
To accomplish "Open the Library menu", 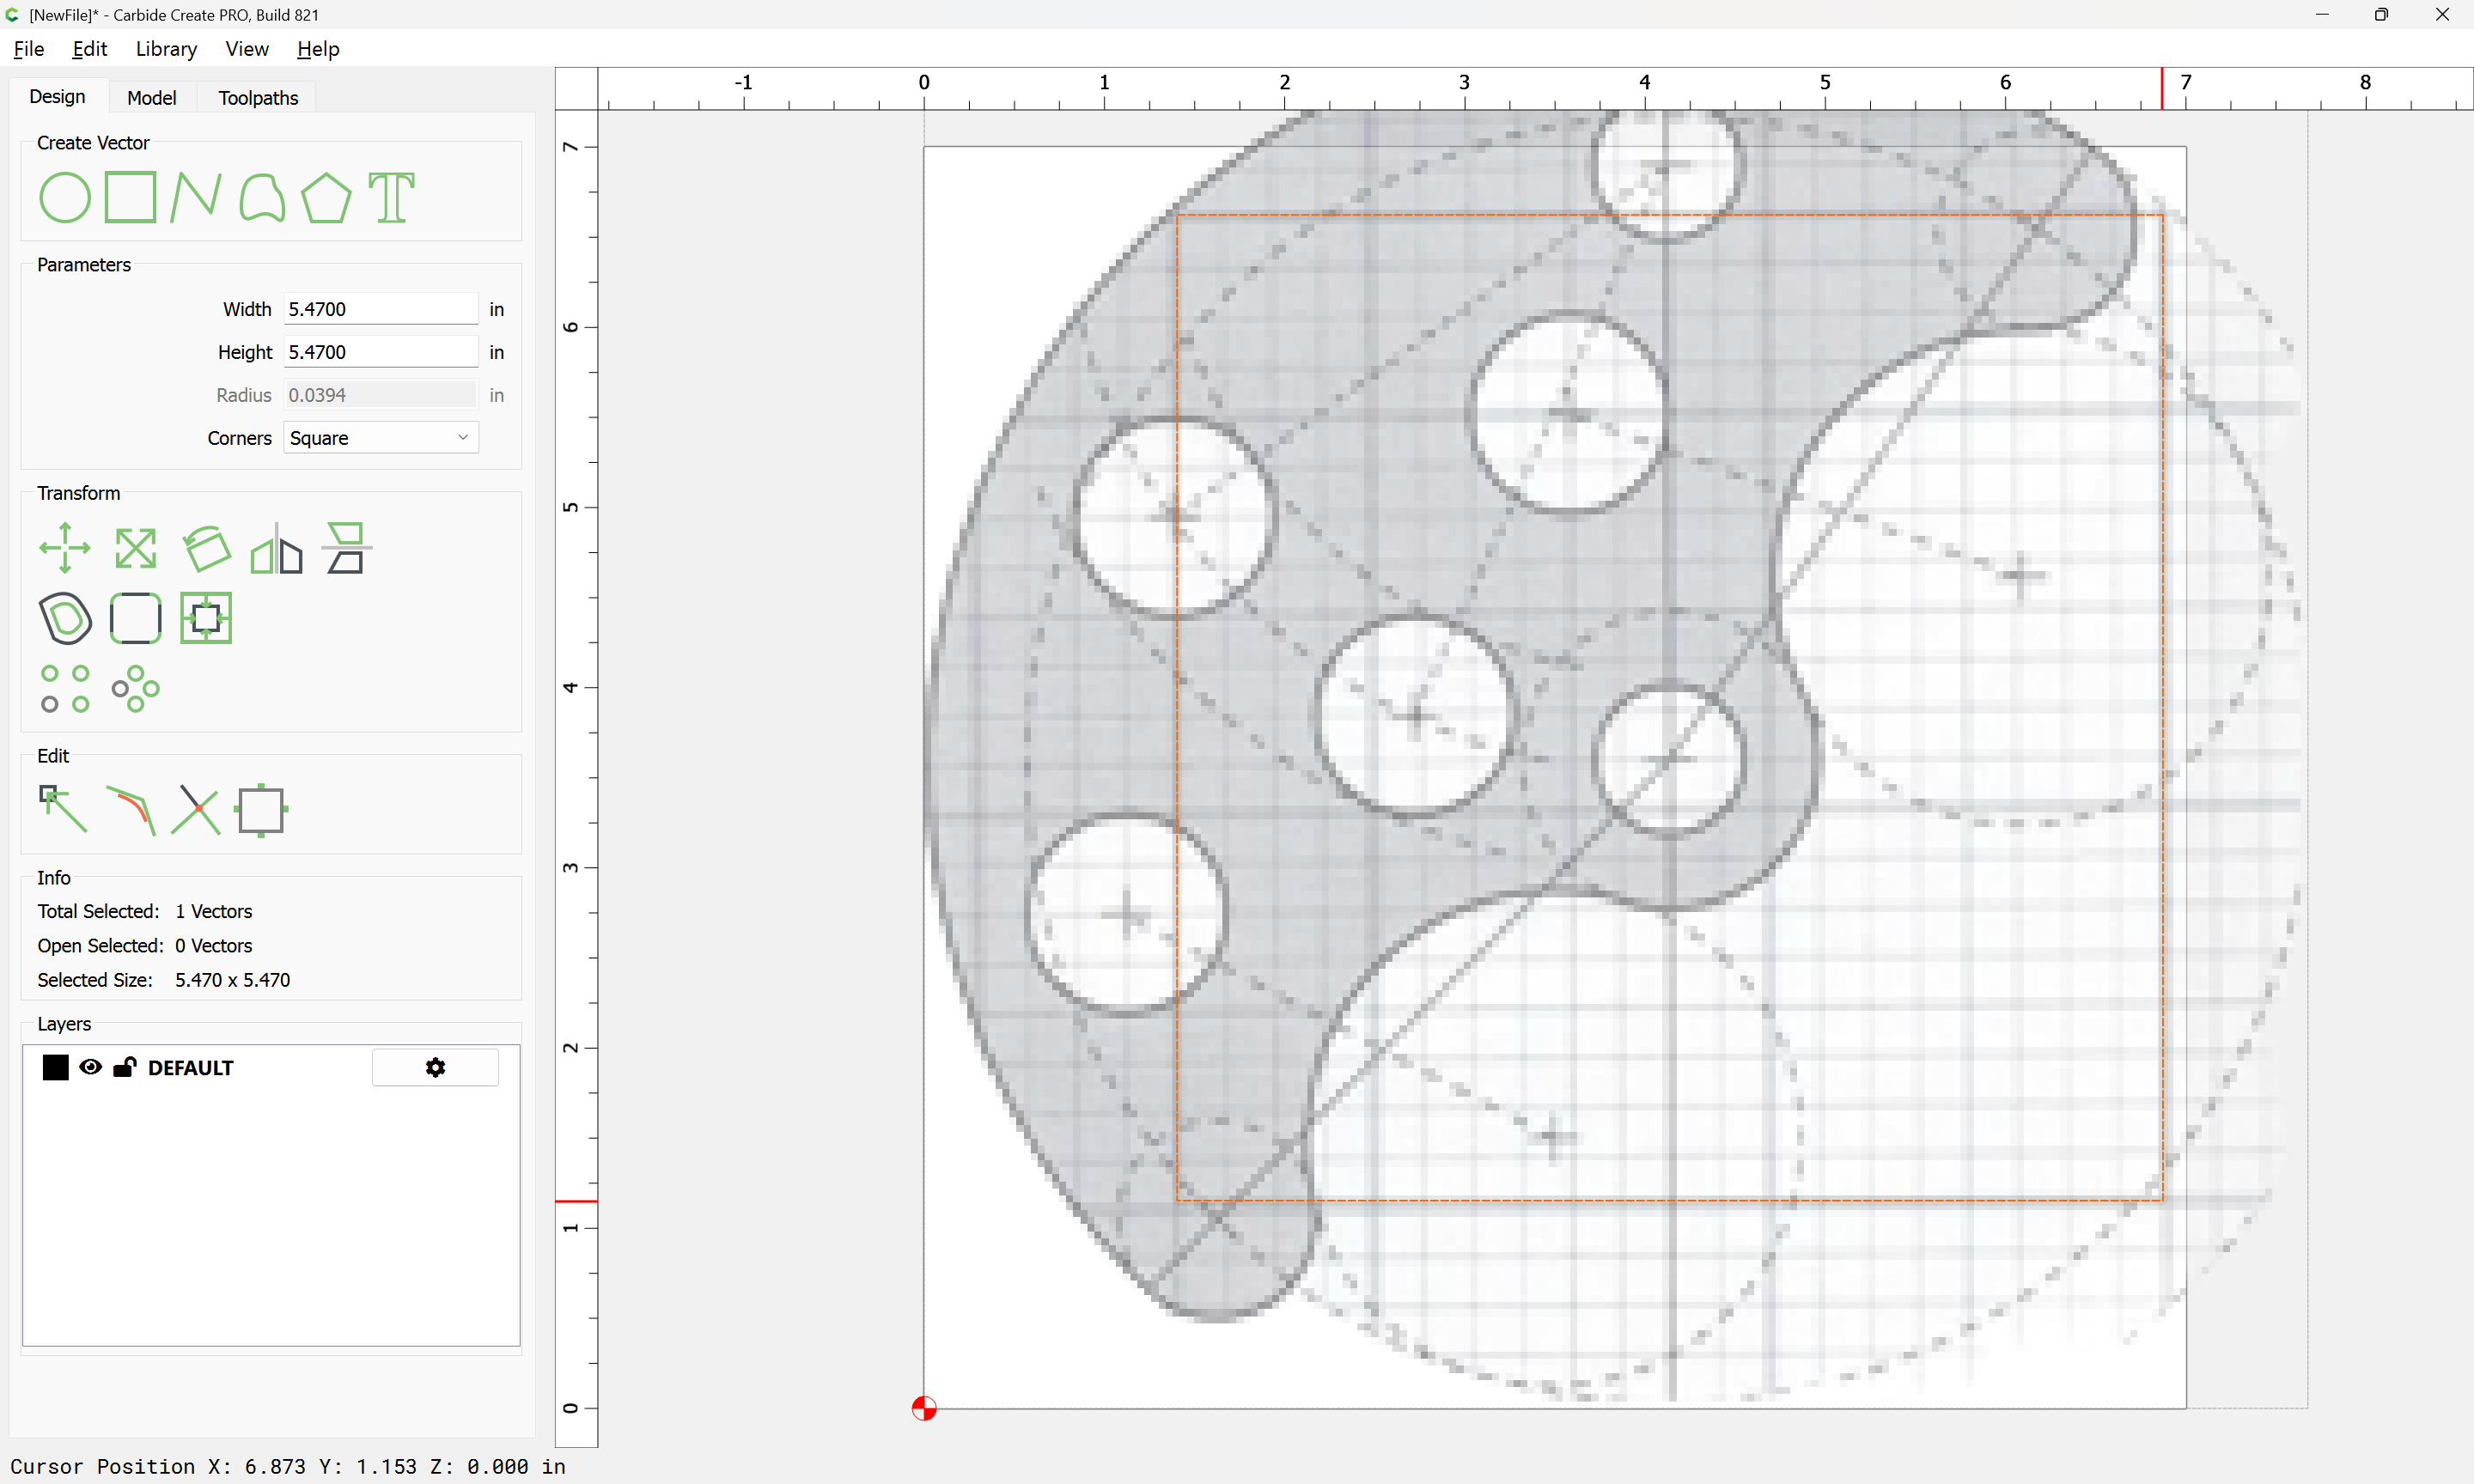I will pos(166,49).
